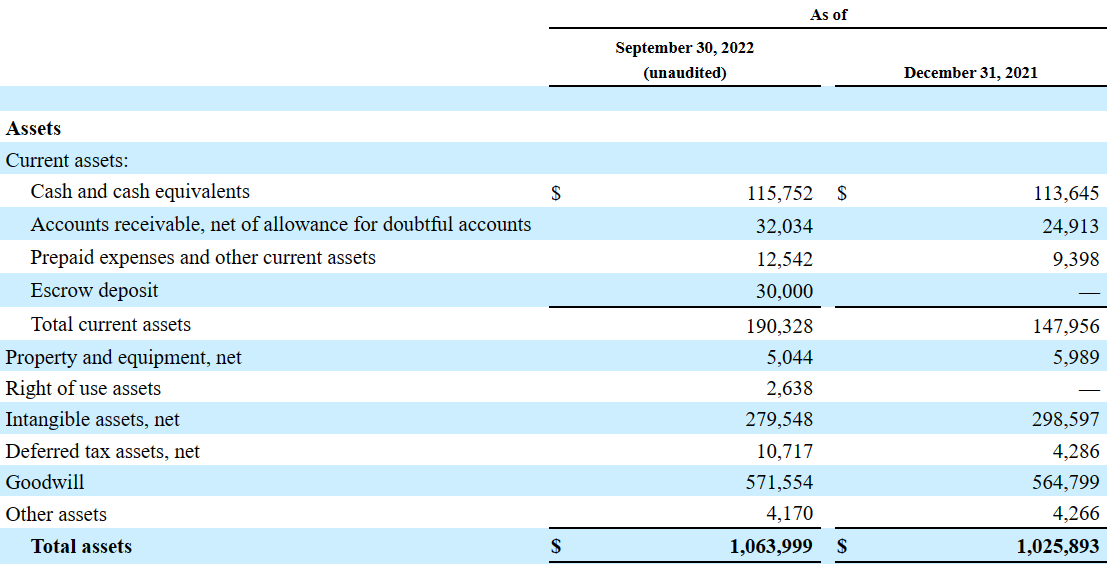
Task: Select total current assets value 190,328
Action: tap(780, 326)
